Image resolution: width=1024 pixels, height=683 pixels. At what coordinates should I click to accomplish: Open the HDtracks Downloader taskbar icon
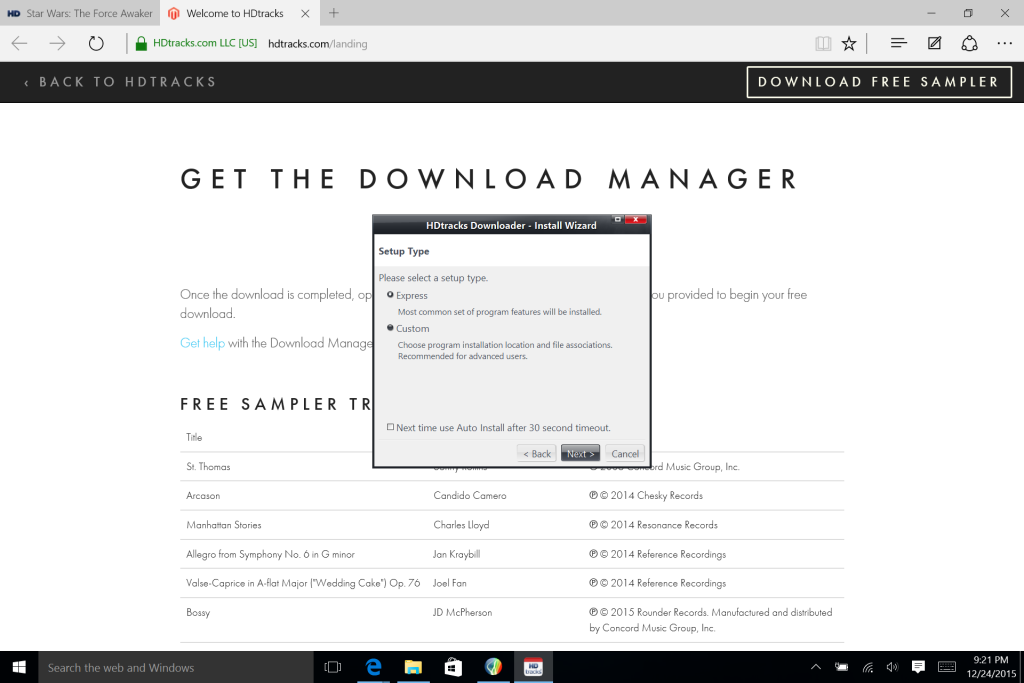[534, 667]
